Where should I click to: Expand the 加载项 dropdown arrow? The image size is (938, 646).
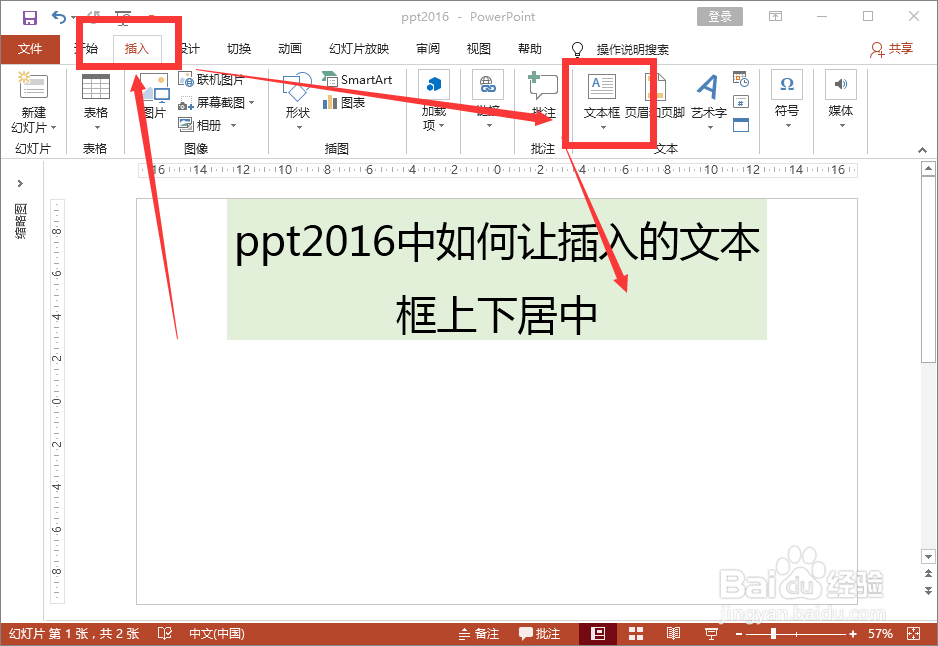441,126
